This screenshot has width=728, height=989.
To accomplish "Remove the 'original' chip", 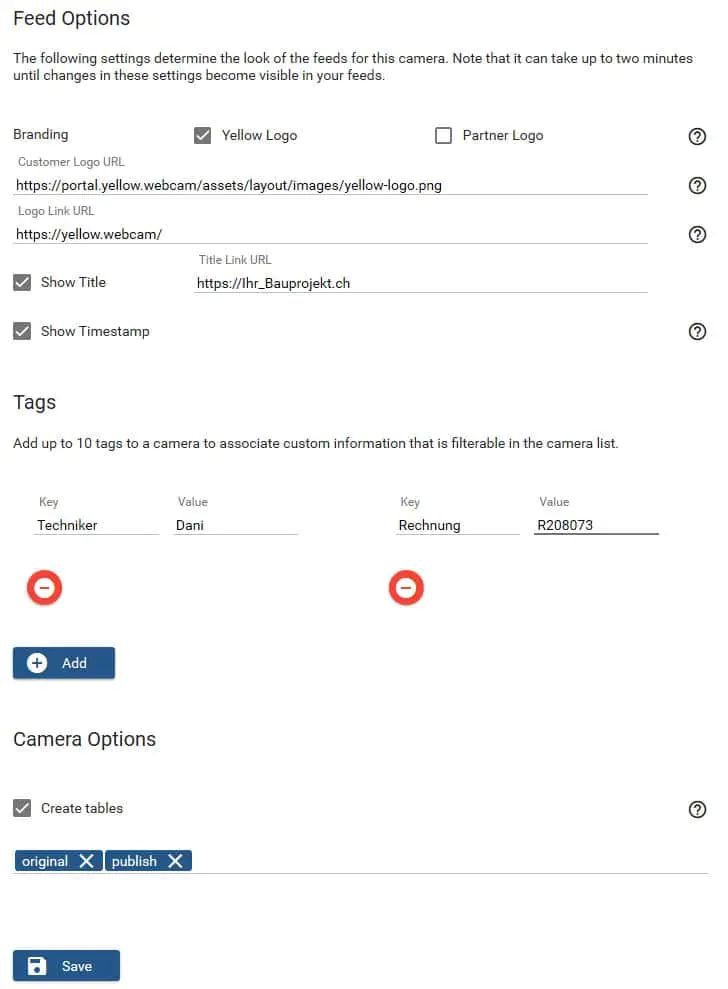I will [87, 861].
